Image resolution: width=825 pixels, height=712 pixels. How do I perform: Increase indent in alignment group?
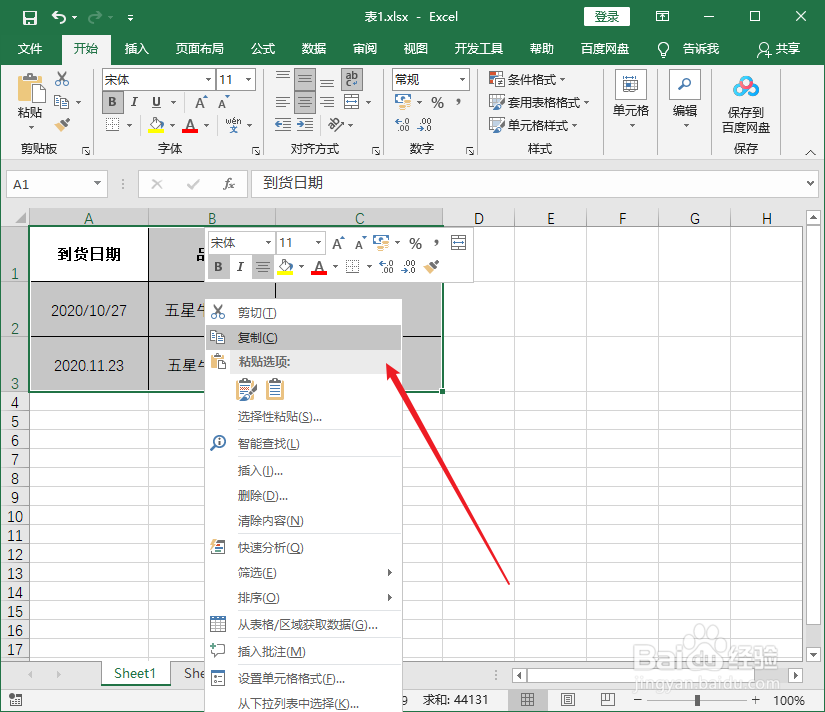[x=305, y=125]
